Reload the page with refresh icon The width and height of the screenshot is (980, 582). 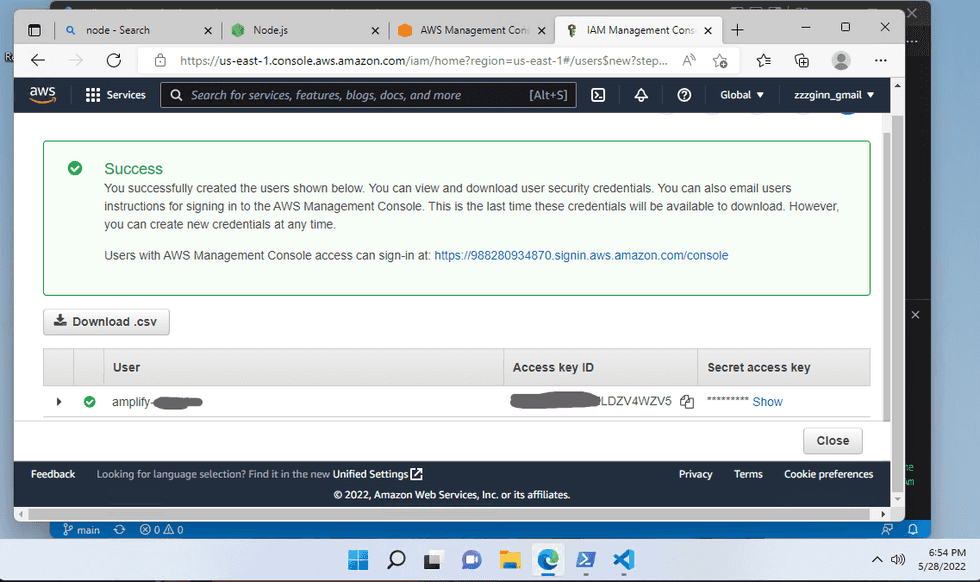(114, 60)
